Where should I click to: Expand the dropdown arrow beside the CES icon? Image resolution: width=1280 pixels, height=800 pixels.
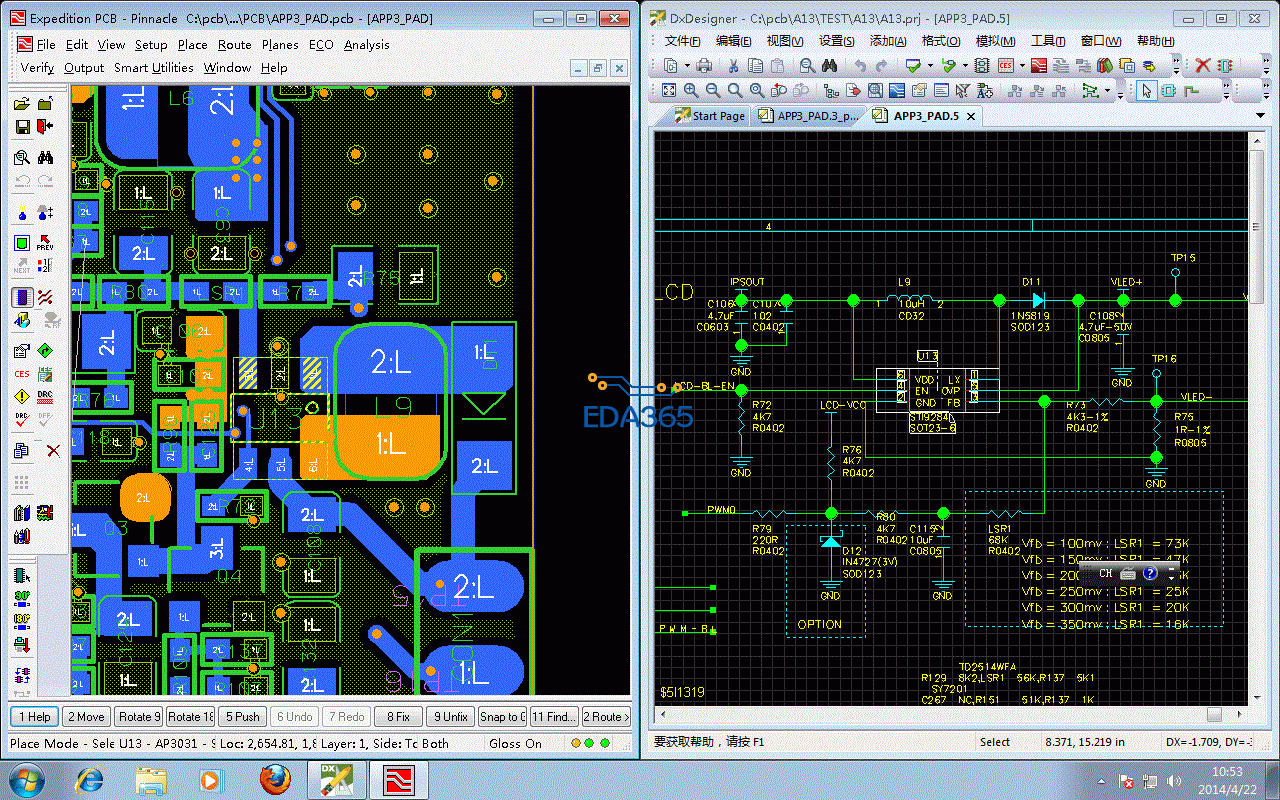click(x=1020, y=66)
